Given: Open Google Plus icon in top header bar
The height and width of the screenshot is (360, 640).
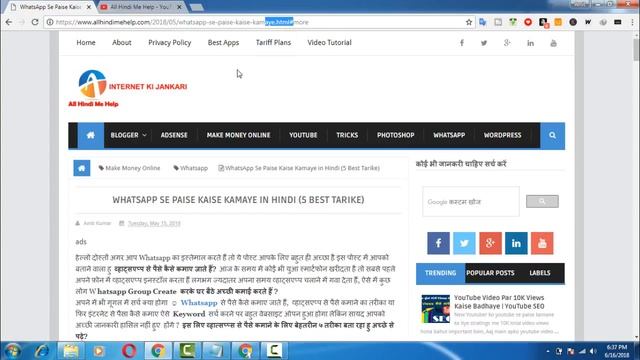Looking at the screenshot, I should point(507,43).
